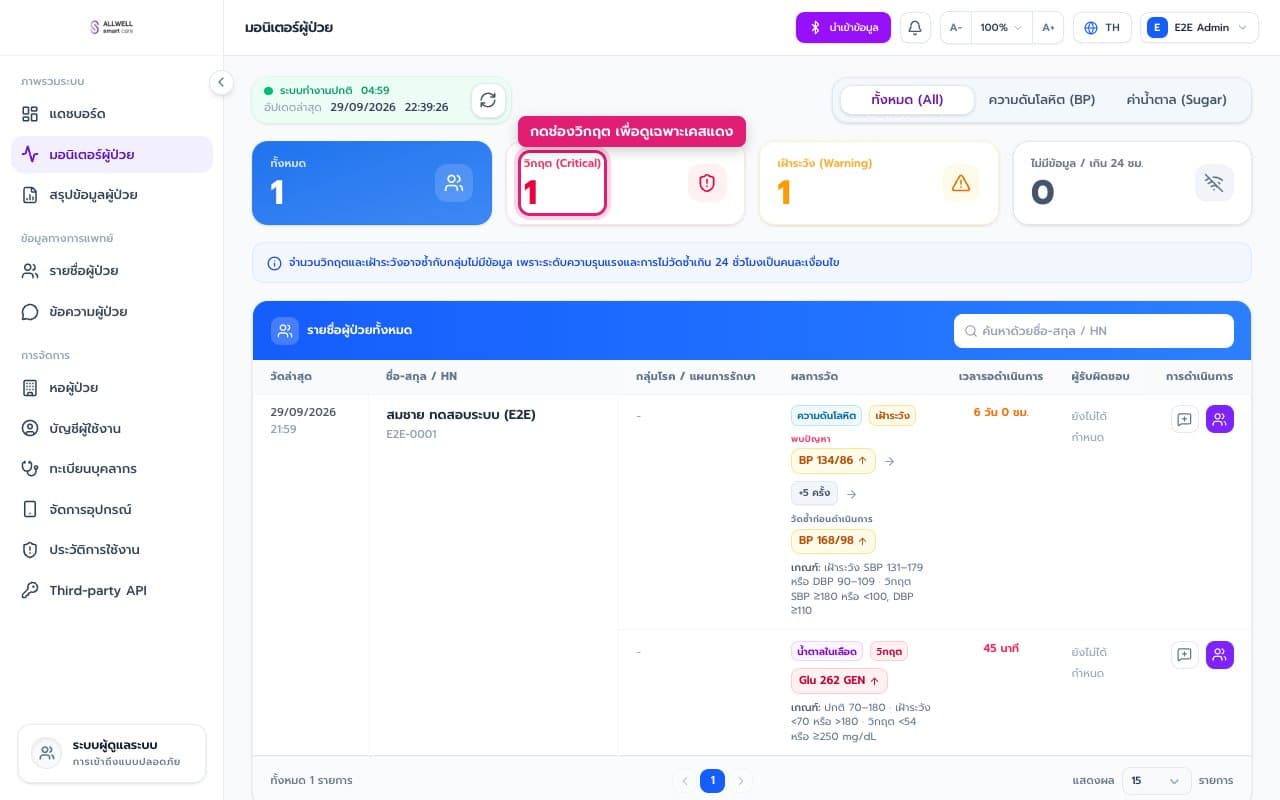1280x800 pixels.
Task: Open จัดการอุปกรณ์ in the sidebar
Action: (112, 510)
